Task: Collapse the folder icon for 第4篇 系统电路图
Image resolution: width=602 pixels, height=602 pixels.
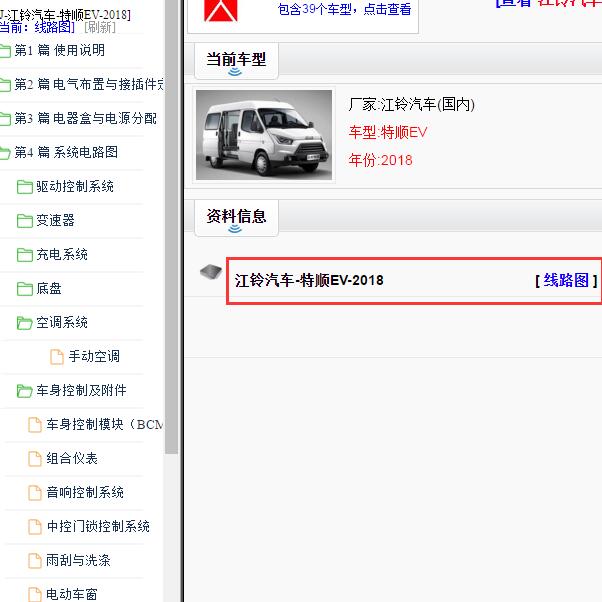Action: pos(5,153)
